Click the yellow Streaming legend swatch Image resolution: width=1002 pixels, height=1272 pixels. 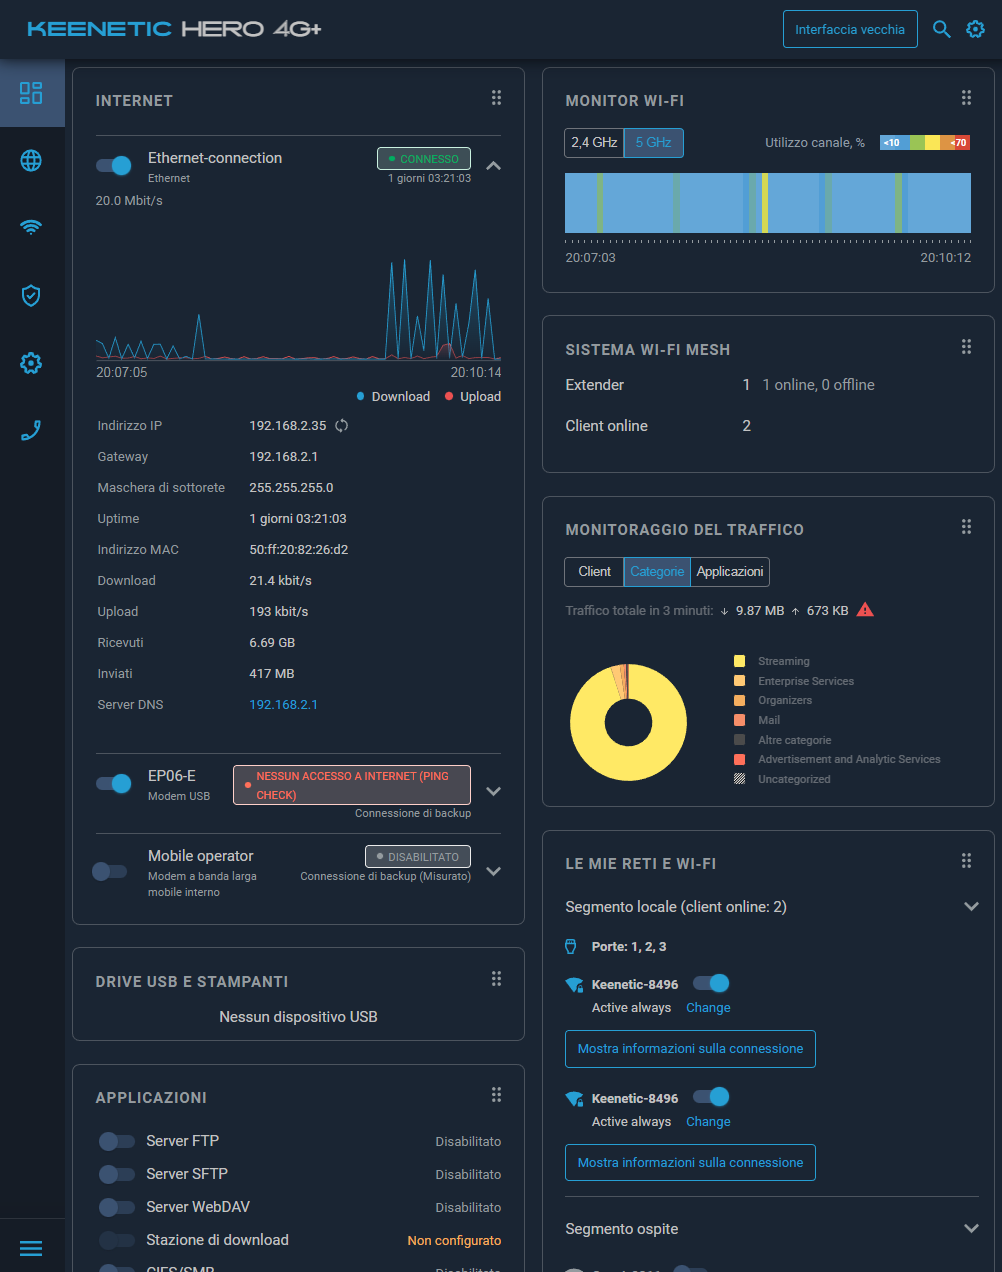coord(739,661)
